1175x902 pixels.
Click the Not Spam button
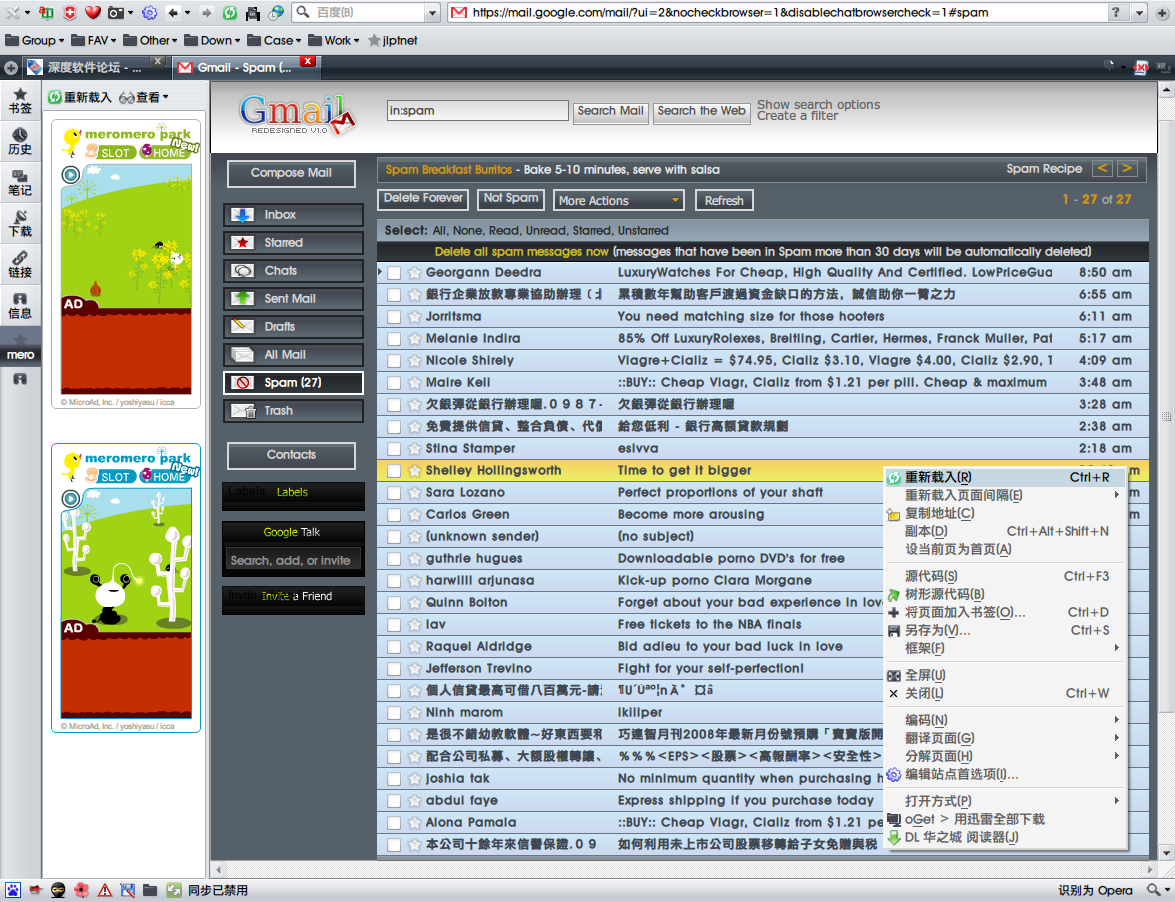[x=511, y=199]
